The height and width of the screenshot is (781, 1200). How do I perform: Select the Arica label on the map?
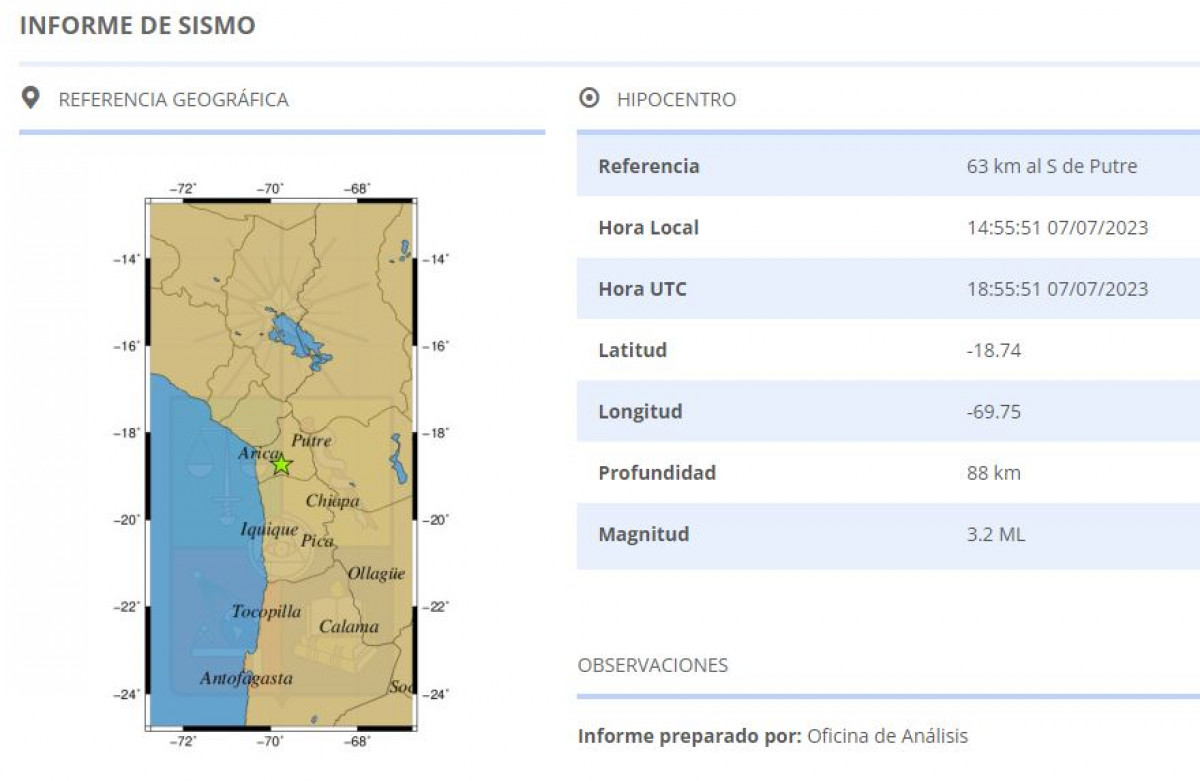[259, 454]
